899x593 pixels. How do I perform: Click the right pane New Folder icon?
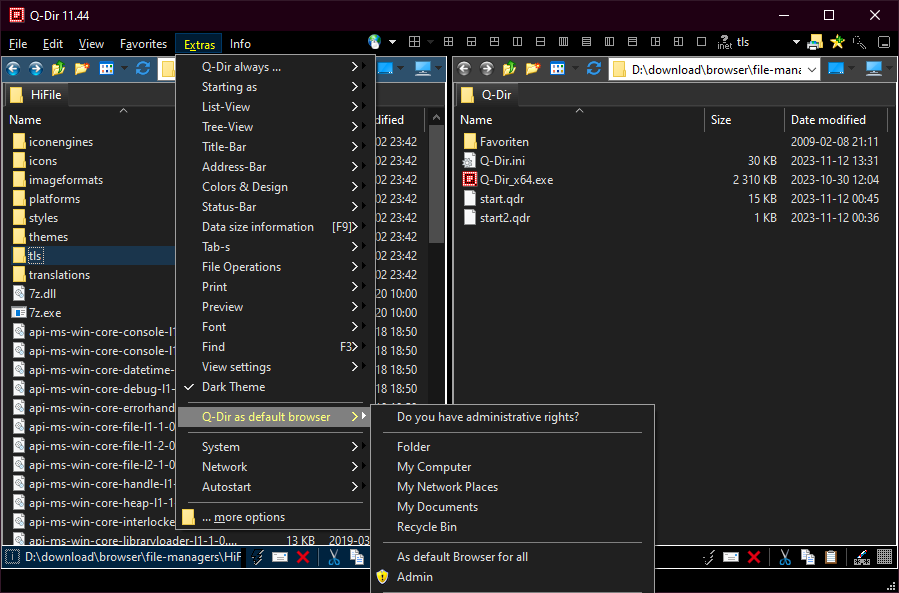tap(534, 69)
